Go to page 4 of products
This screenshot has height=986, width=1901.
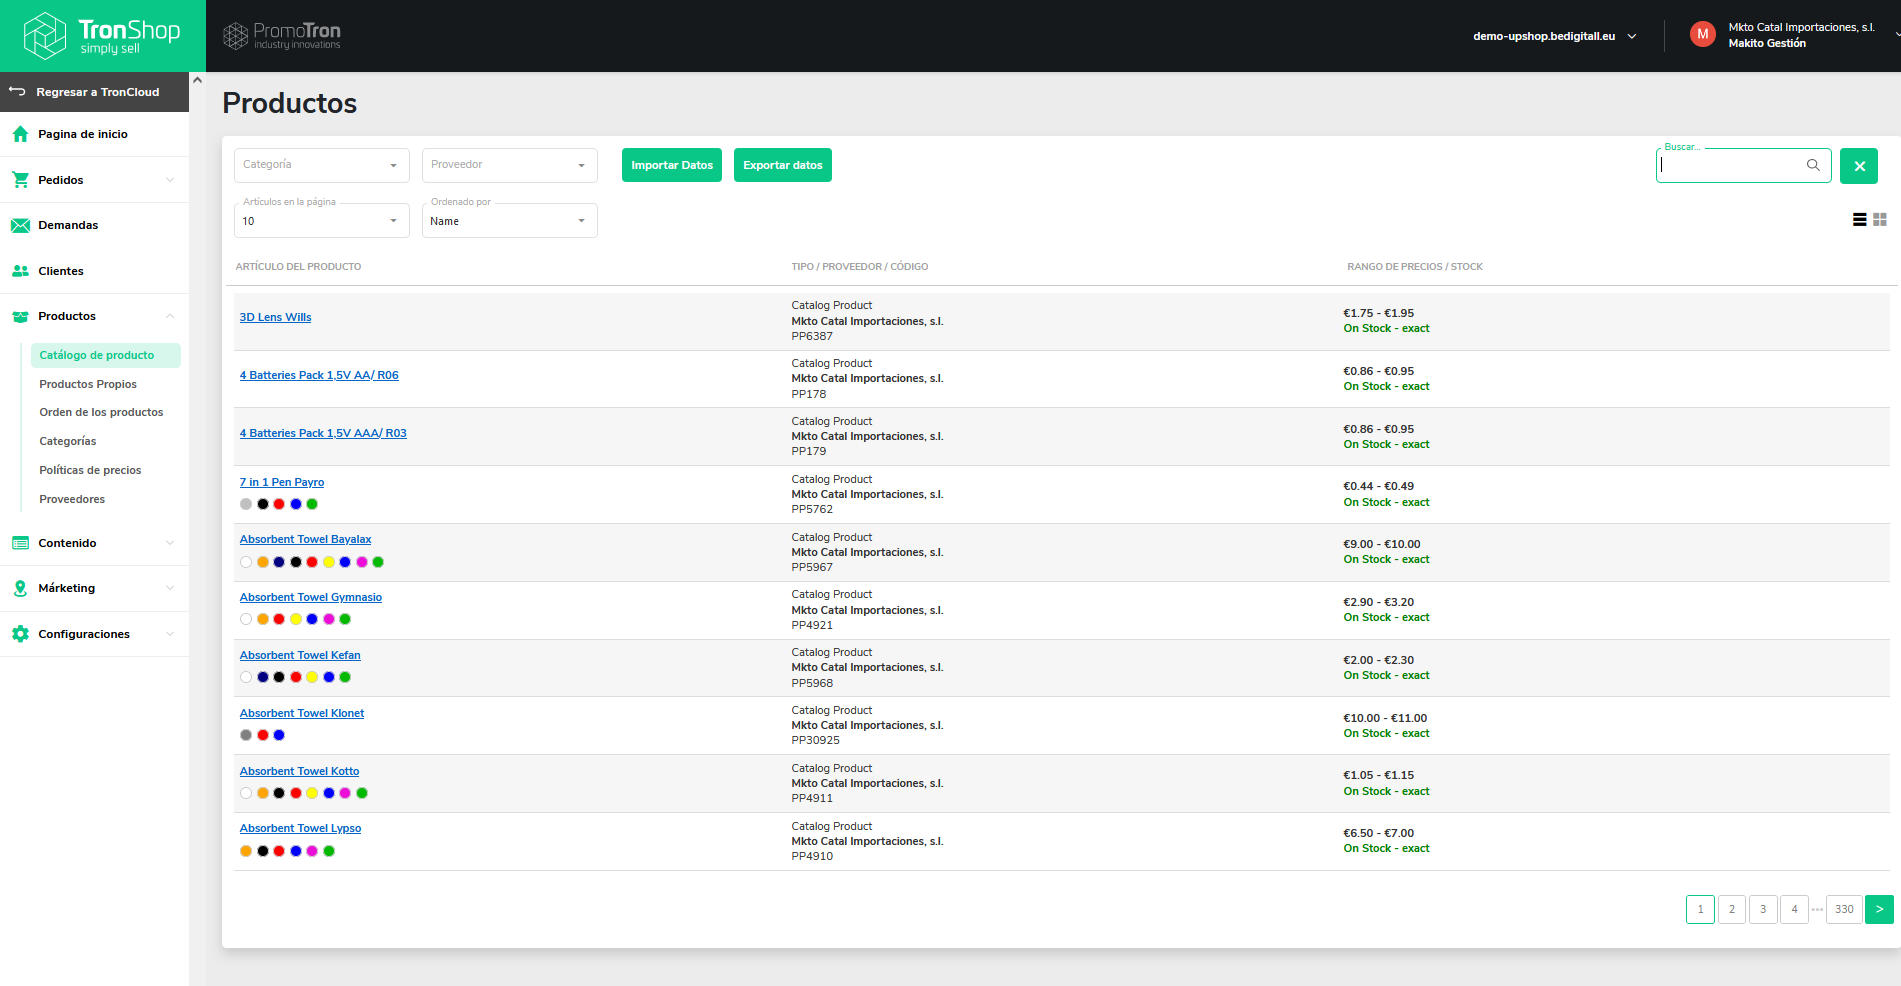click(1794, 909)
